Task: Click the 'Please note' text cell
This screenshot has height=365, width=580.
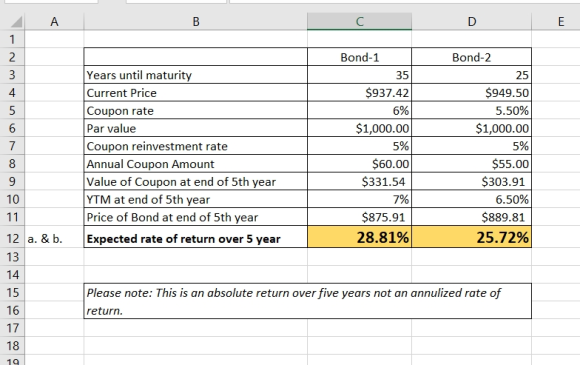Action: (x=308, y=301)
